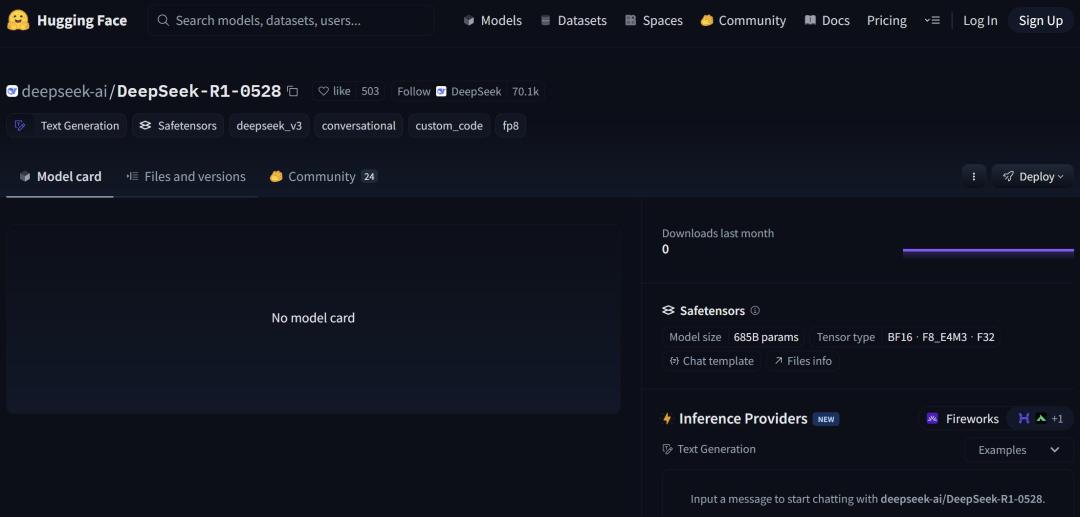Click the DeepSeek organization avatar icon
Image resolution: width=1080 pixels, height=517 pixels.
[442, 91]
